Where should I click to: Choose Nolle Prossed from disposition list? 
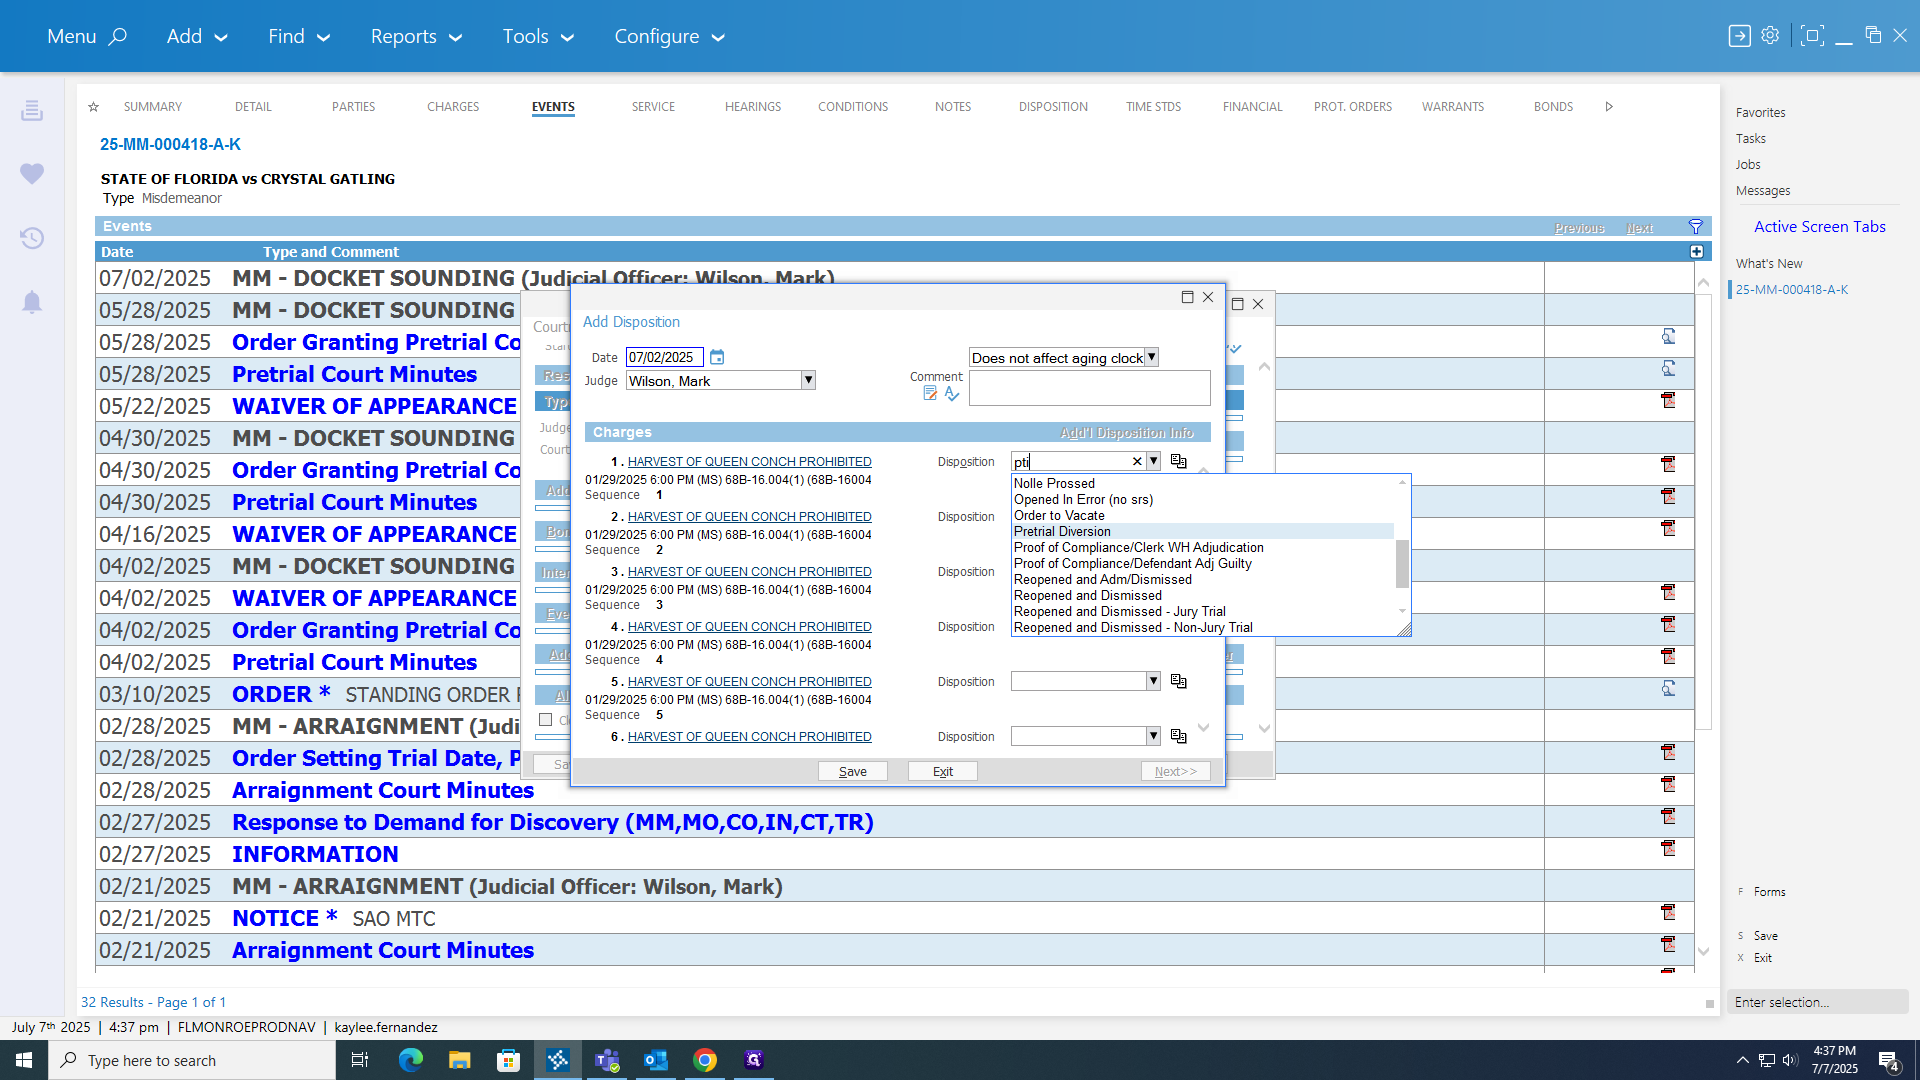[x=1203, y=484]
